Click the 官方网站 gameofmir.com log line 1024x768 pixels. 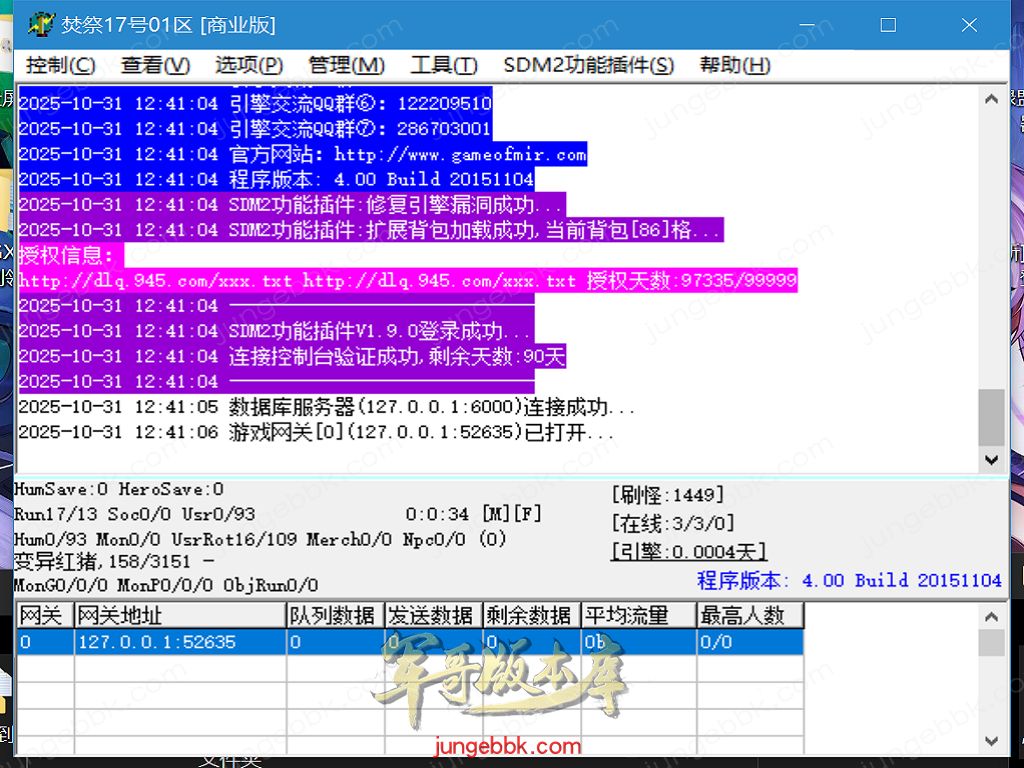[302, 154]
